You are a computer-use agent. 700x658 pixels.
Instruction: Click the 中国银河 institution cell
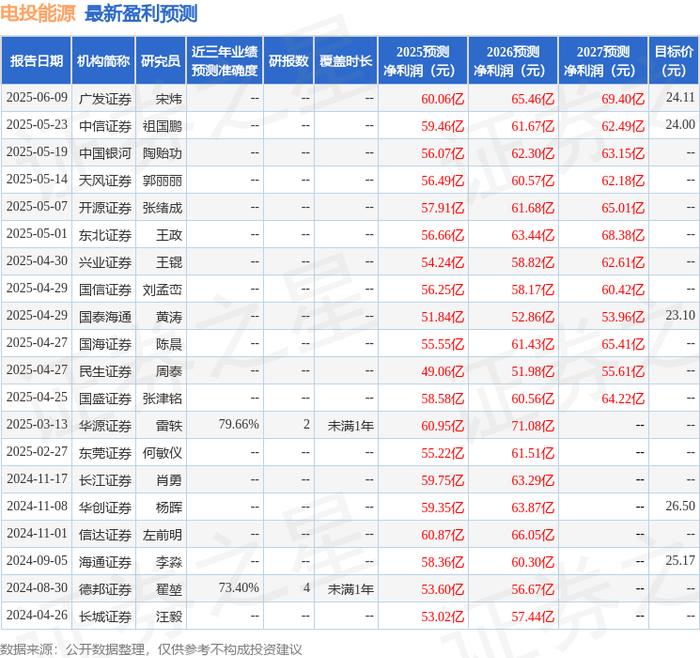click(x=105, y=154)
